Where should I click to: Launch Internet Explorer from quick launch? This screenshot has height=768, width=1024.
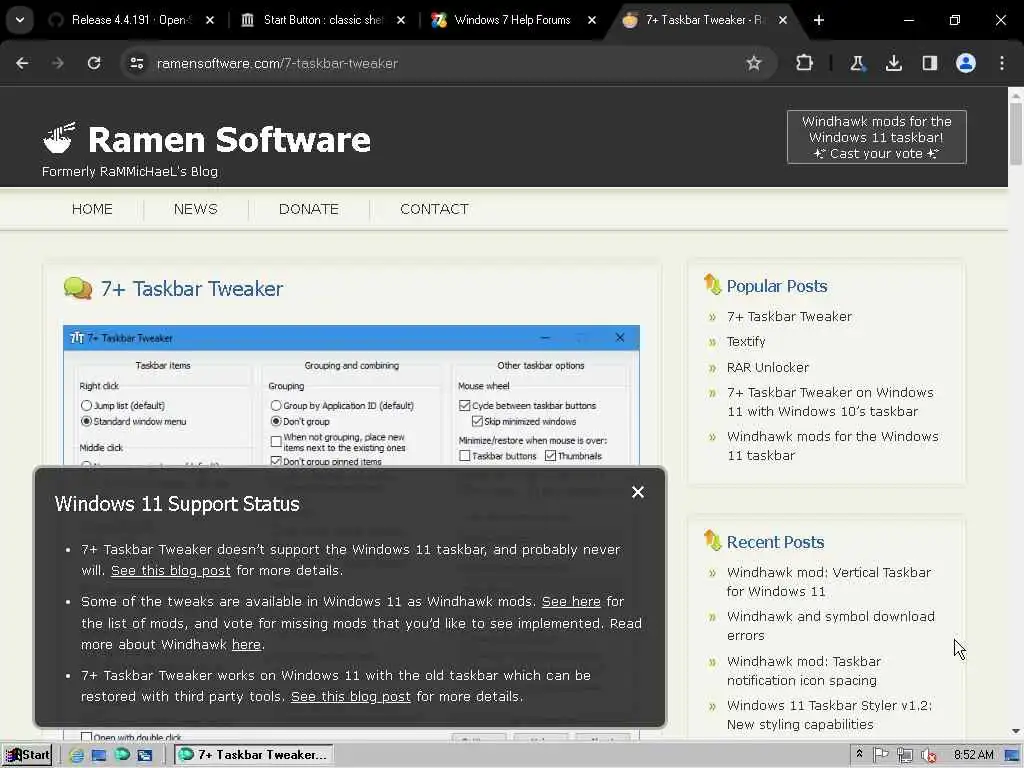click(x=77, y=756)
